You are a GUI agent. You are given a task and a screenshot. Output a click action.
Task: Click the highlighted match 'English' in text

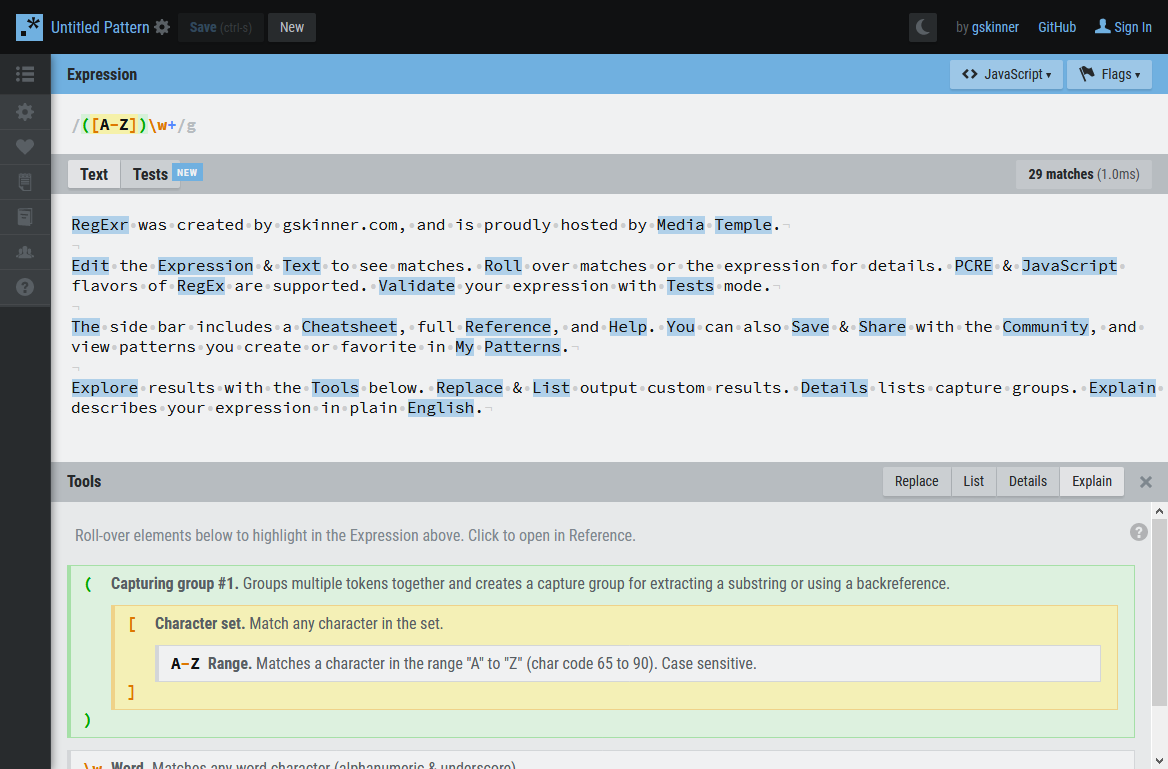point(440,408)
